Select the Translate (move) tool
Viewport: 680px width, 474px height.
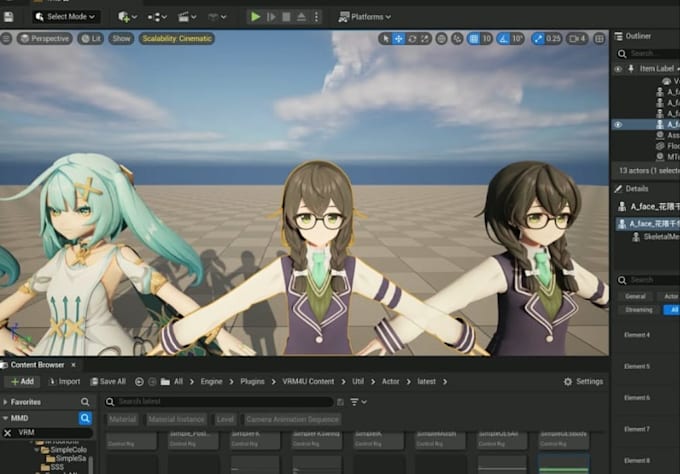[398, 39]
